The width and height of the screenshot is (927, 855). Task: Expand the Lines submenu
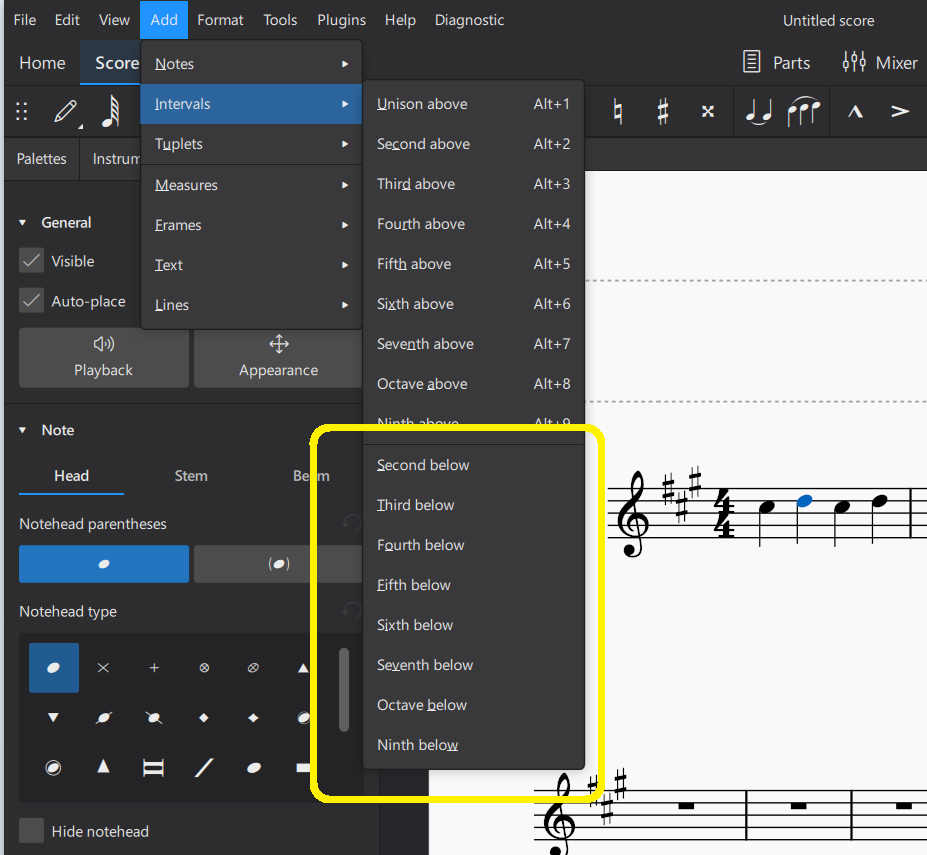(251, 305)
